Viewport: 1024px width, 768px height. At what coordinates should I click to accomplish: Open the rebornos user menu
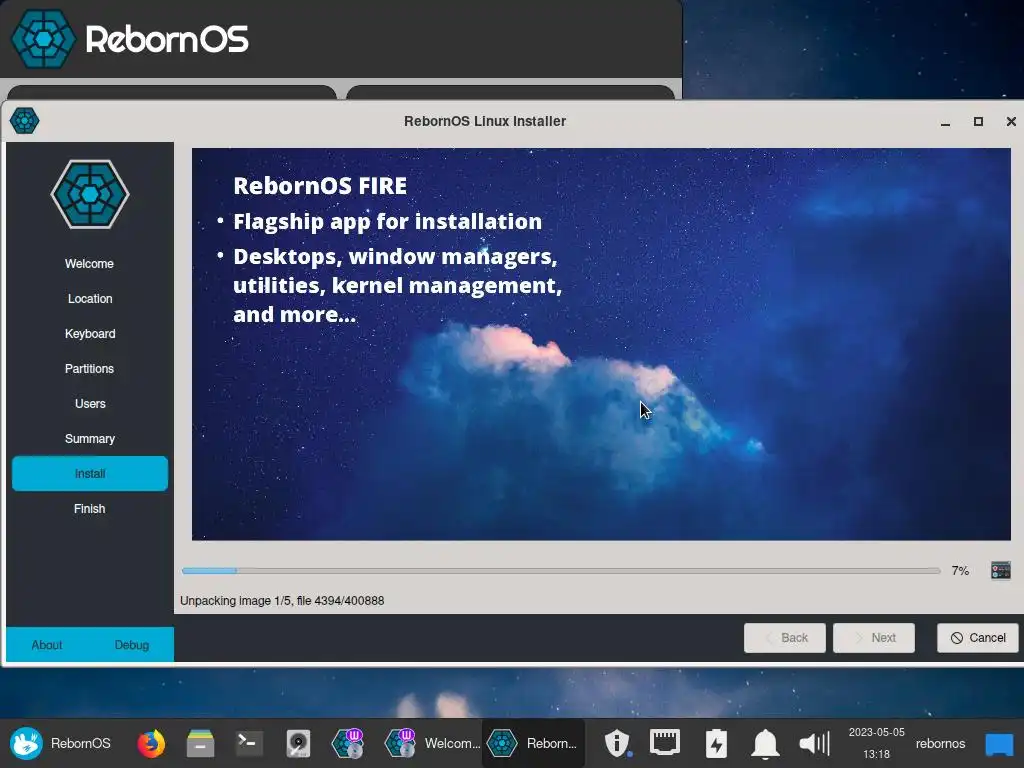(940, 743)
